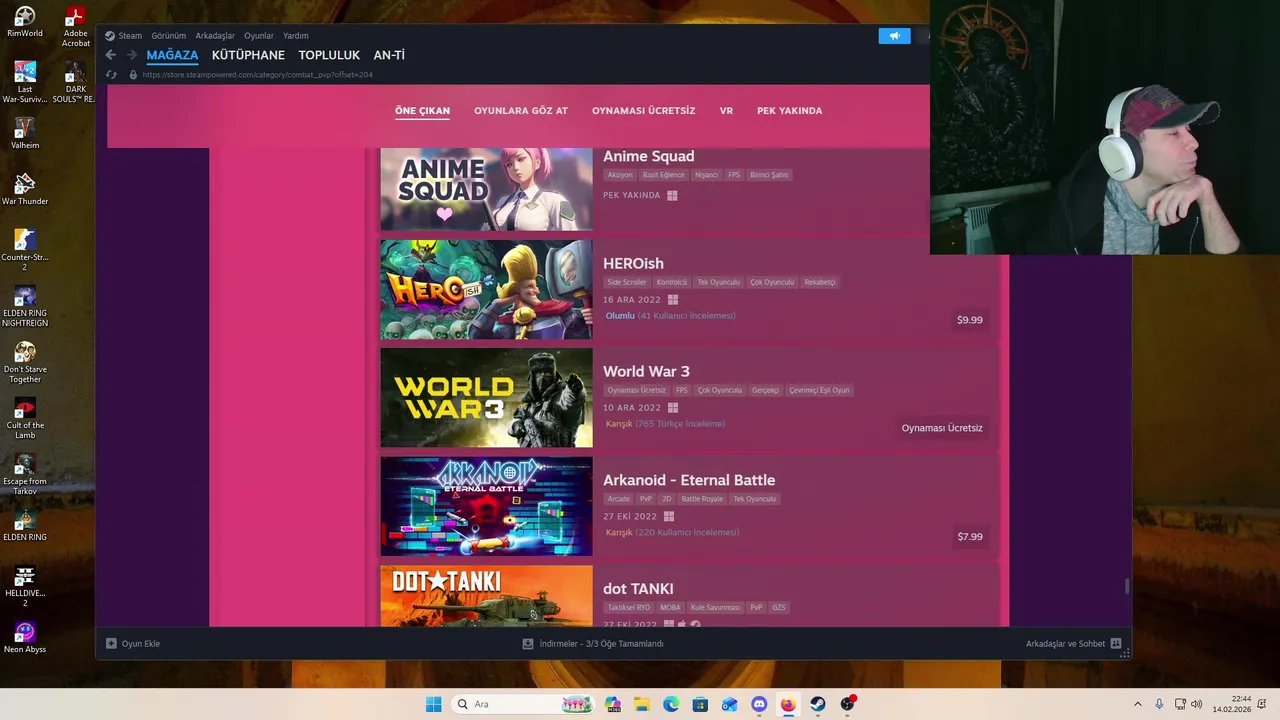Screen dimensions: 1280x720
Task: Switch to the MAĞAZA tab
Action: (172, 55)
